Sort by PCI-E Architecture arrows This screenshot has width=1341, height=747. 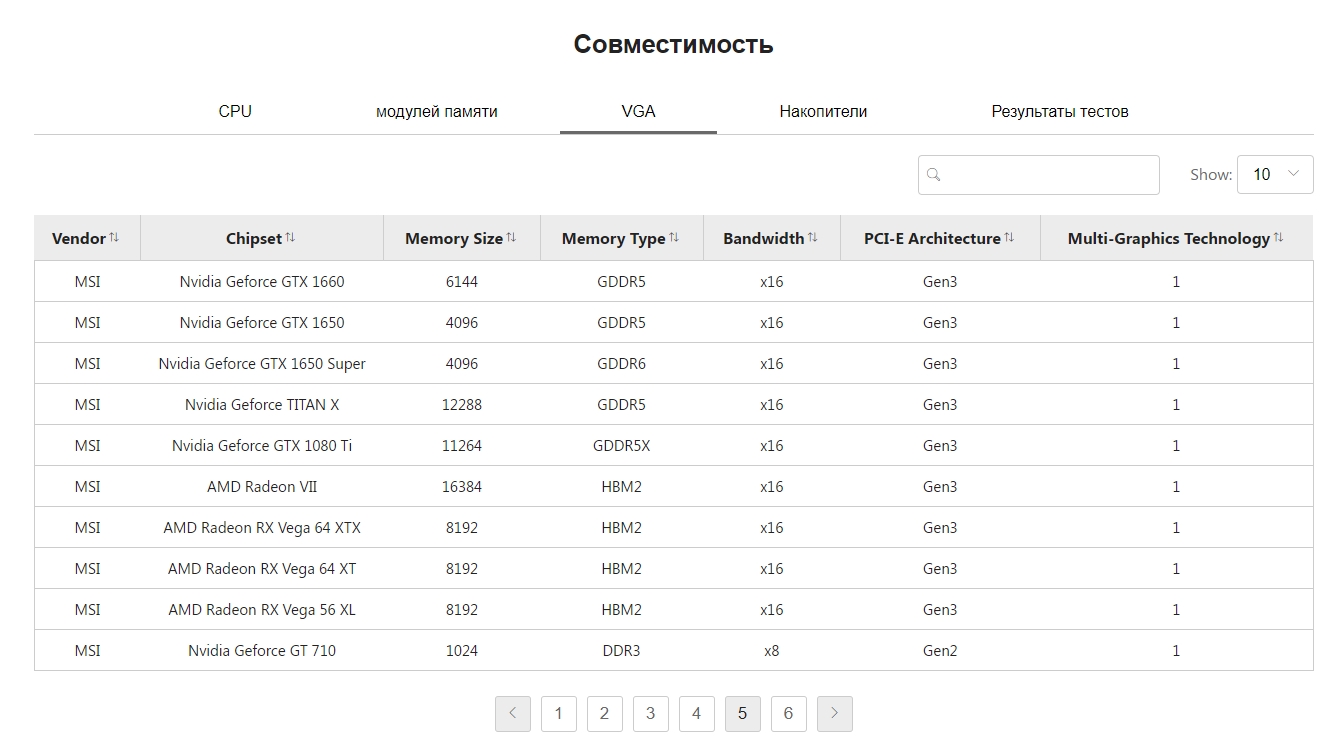pyautogui.click(x=1009, y=238)
